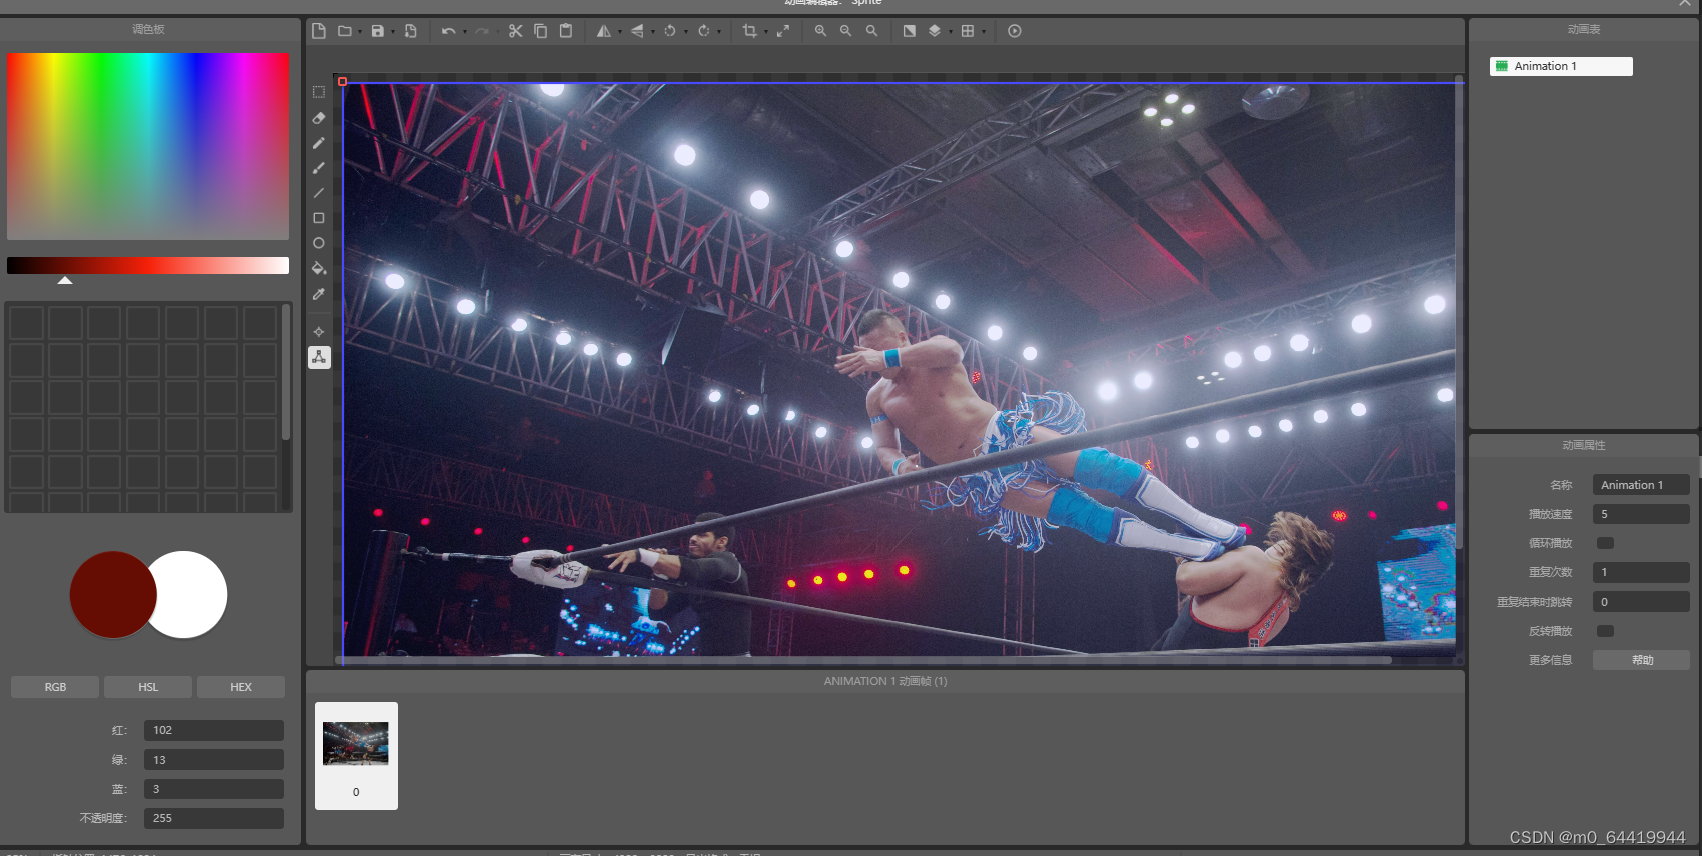Copy with the toolbar copy icon

[x=541, y=31]
